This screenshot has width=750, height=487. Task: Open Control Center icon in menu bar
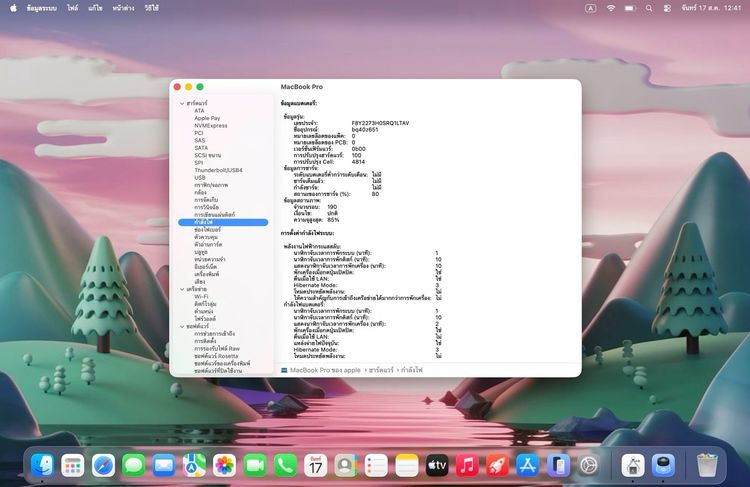click(x=667, y=8)
